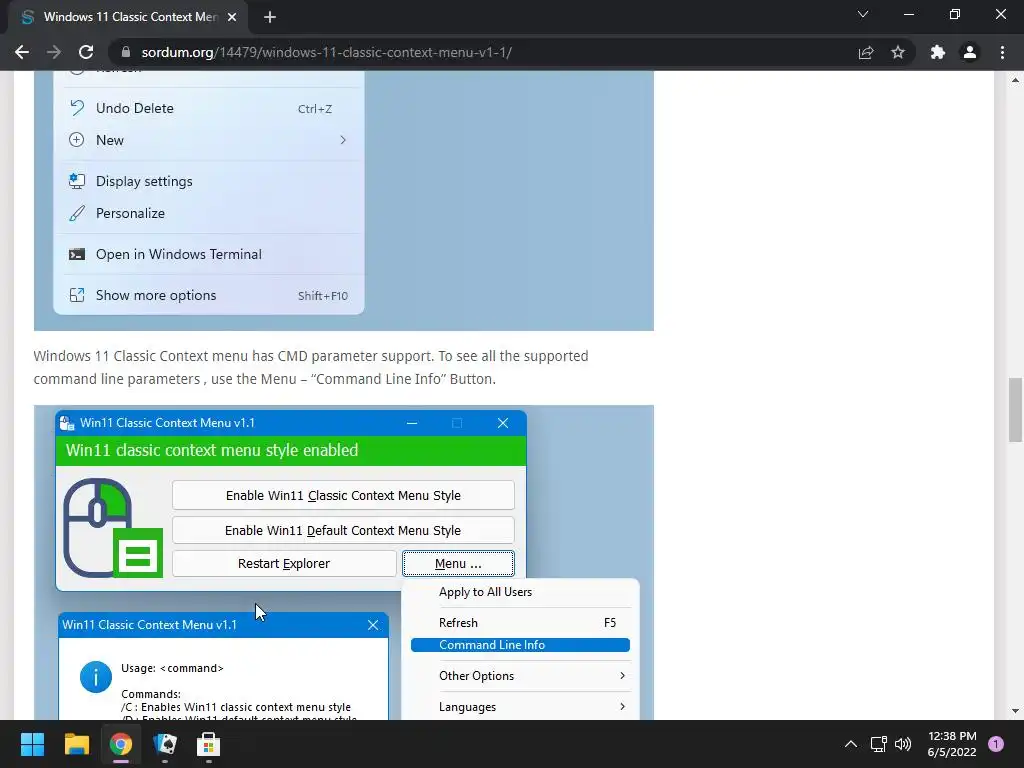Open Chrome three-dot menu
The image size is (1024, 768).
tap(1002, 52)
